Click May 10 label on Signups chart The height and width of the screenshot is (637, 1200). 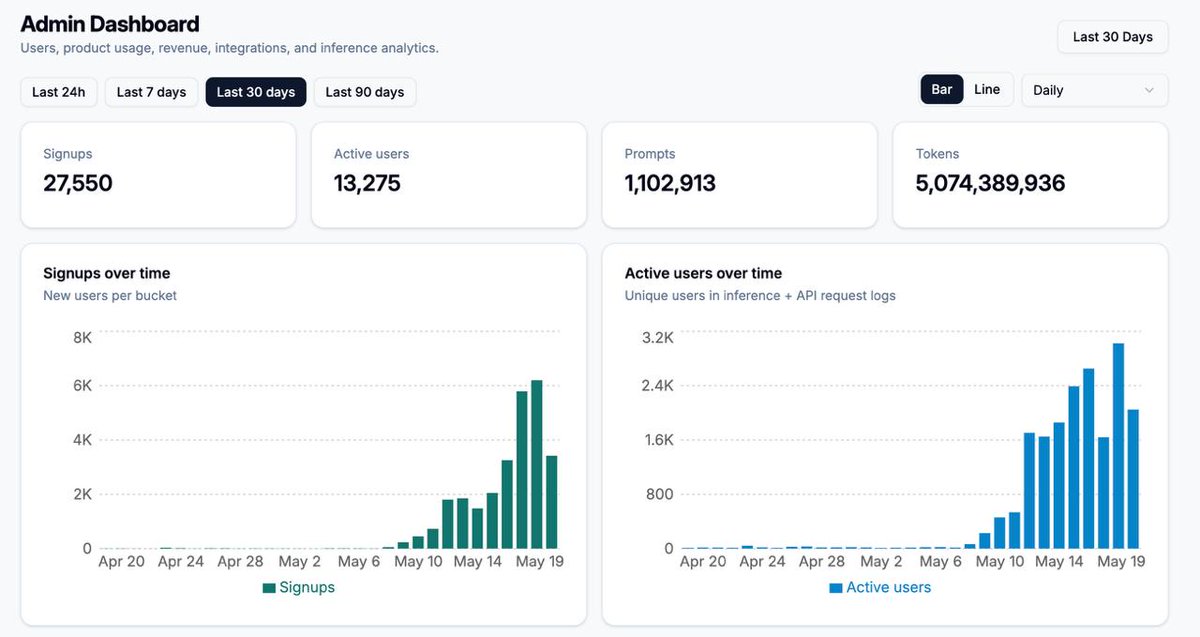[x=418, y=562]
